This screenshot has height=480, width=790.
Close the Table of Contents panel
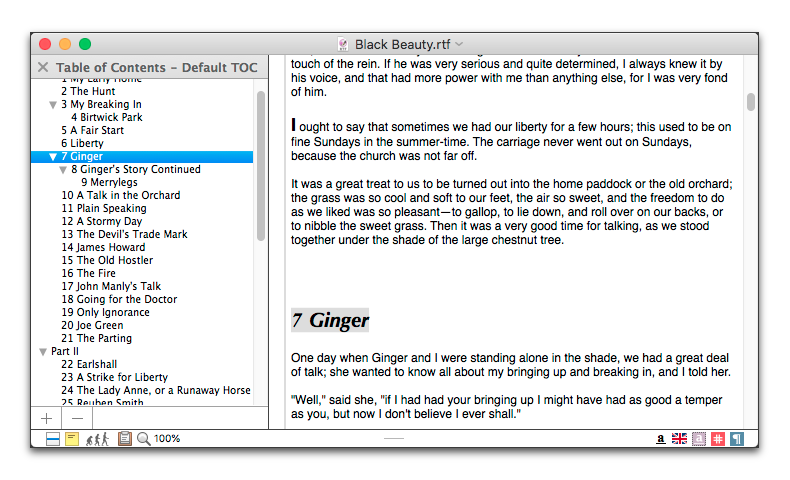[43, 67]
